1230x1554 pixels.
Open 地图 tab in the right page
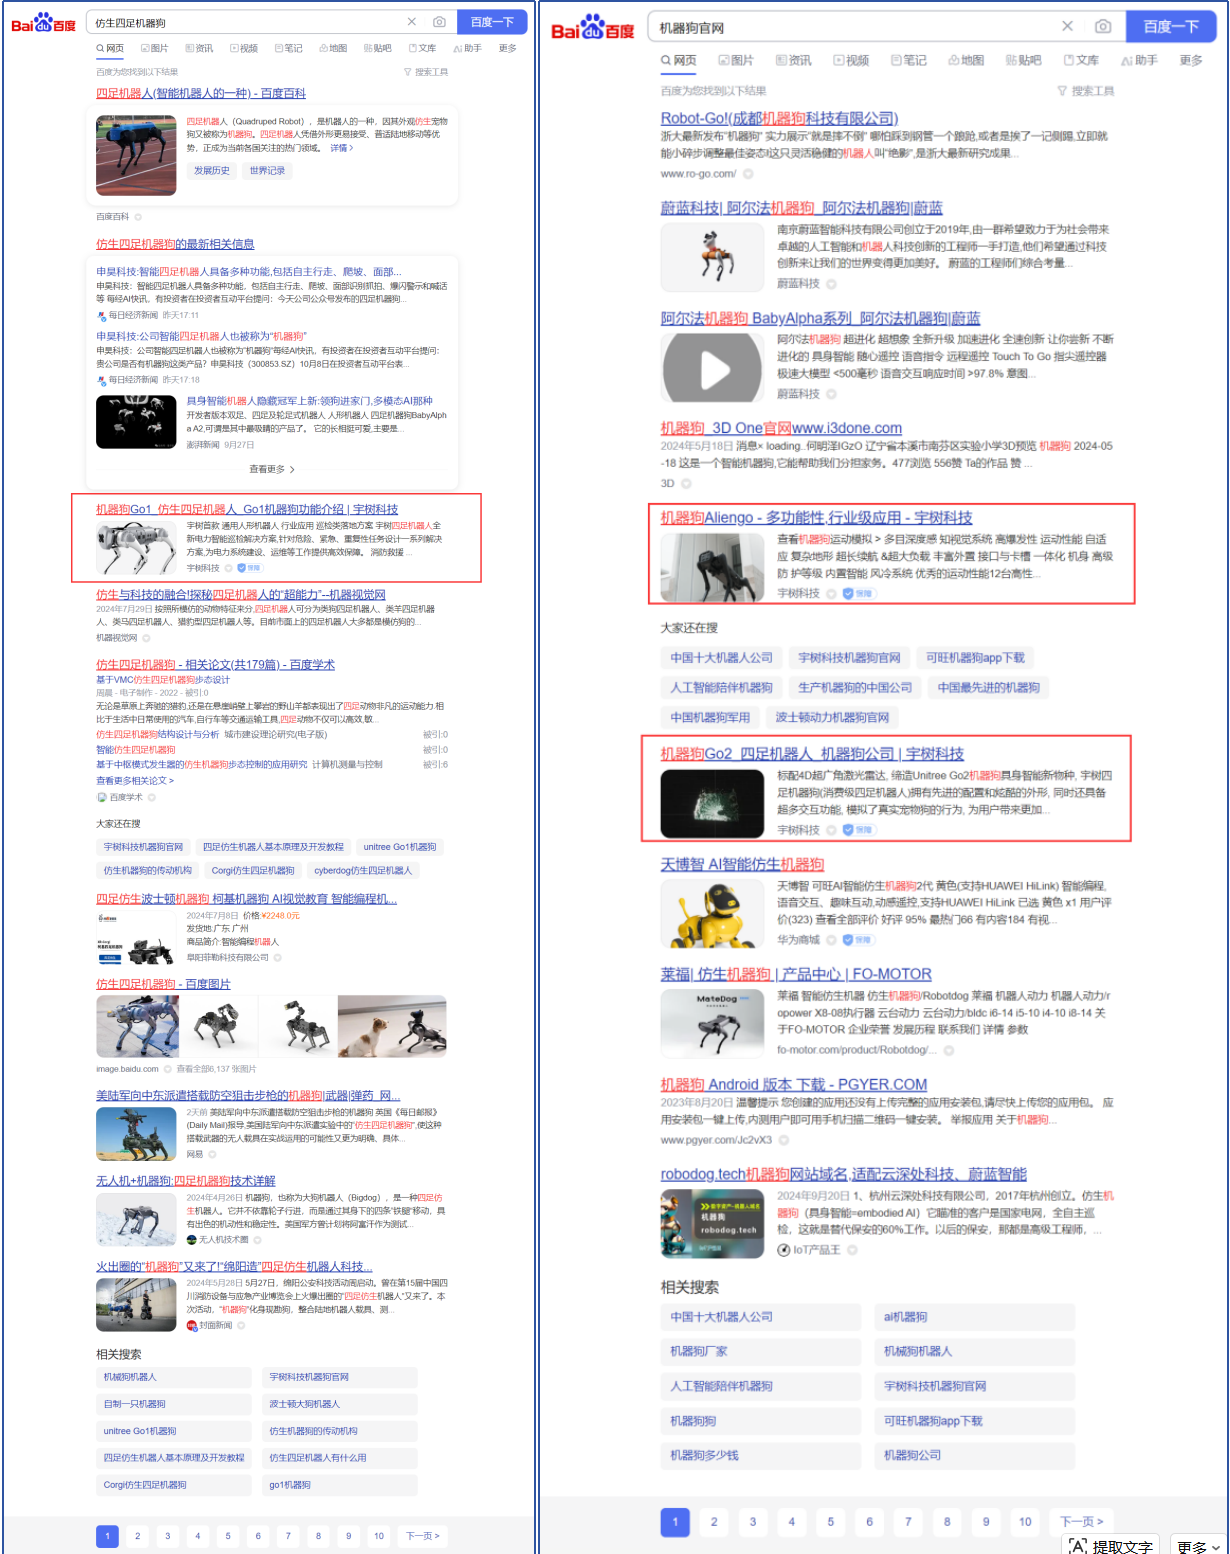pos(966,61)
